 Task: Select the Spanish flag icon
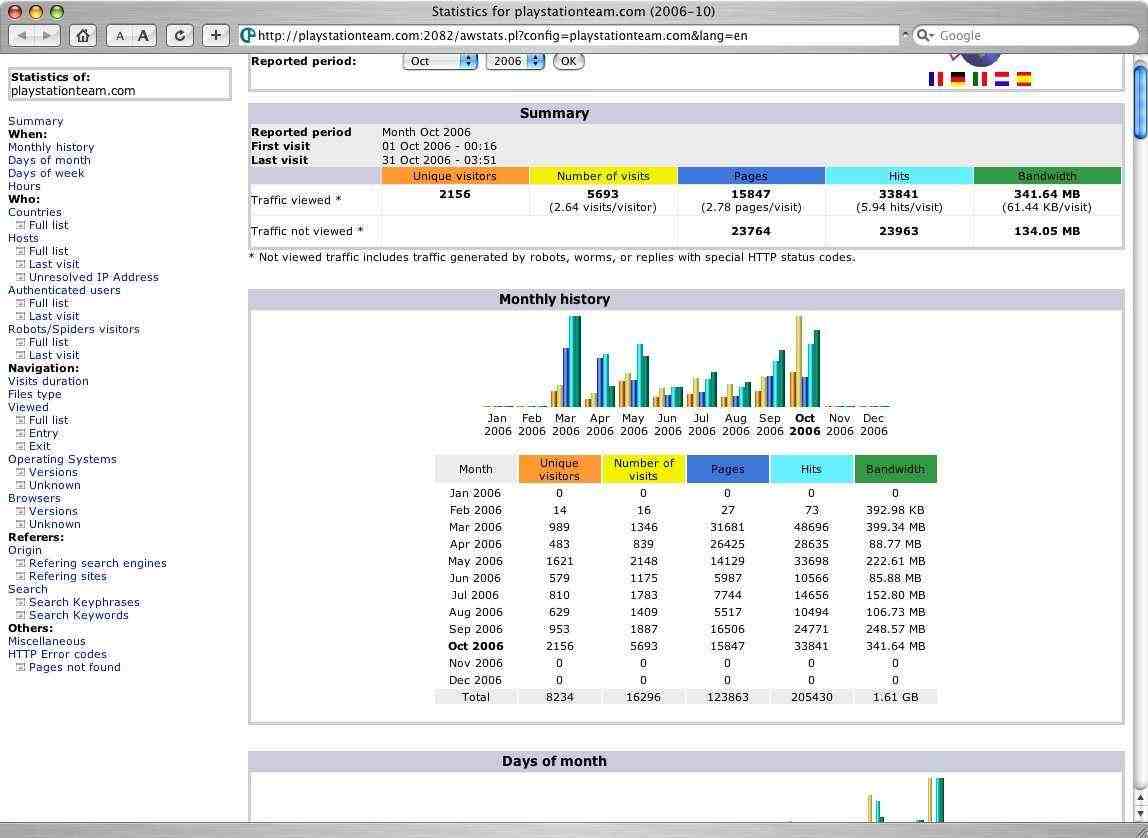tap(1024, 79)
